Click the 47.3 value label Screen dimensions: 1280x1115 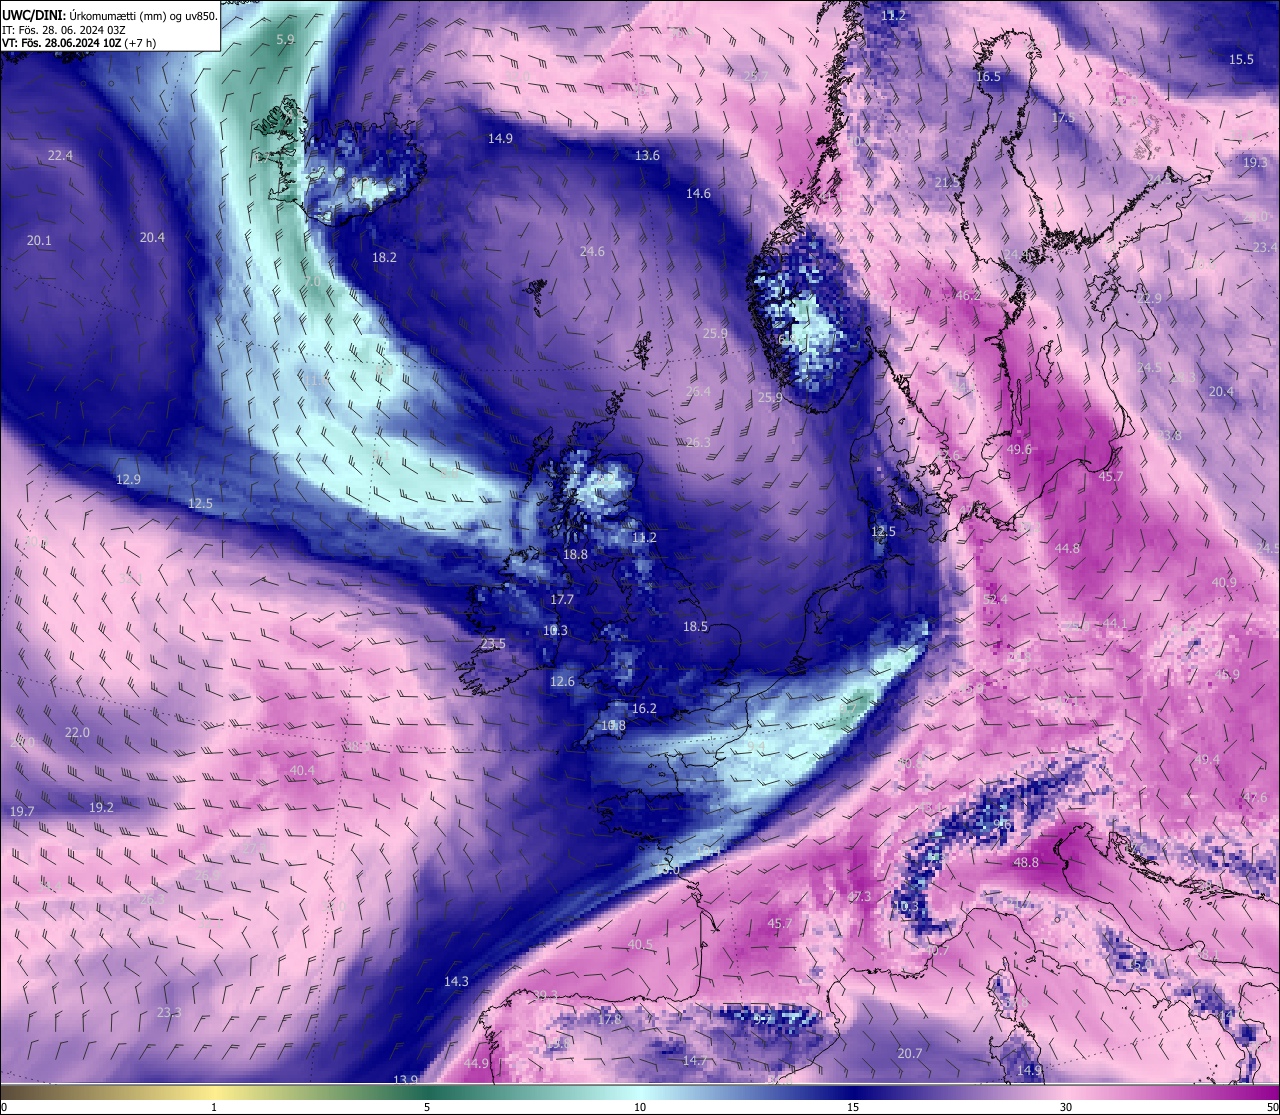pos(859,896)
